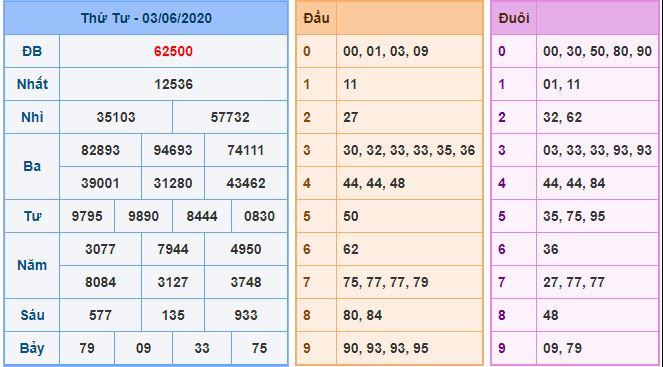Select the Ba prize number 82893
Viewport: 663px width, 367px height.
(x=101, y=150)
